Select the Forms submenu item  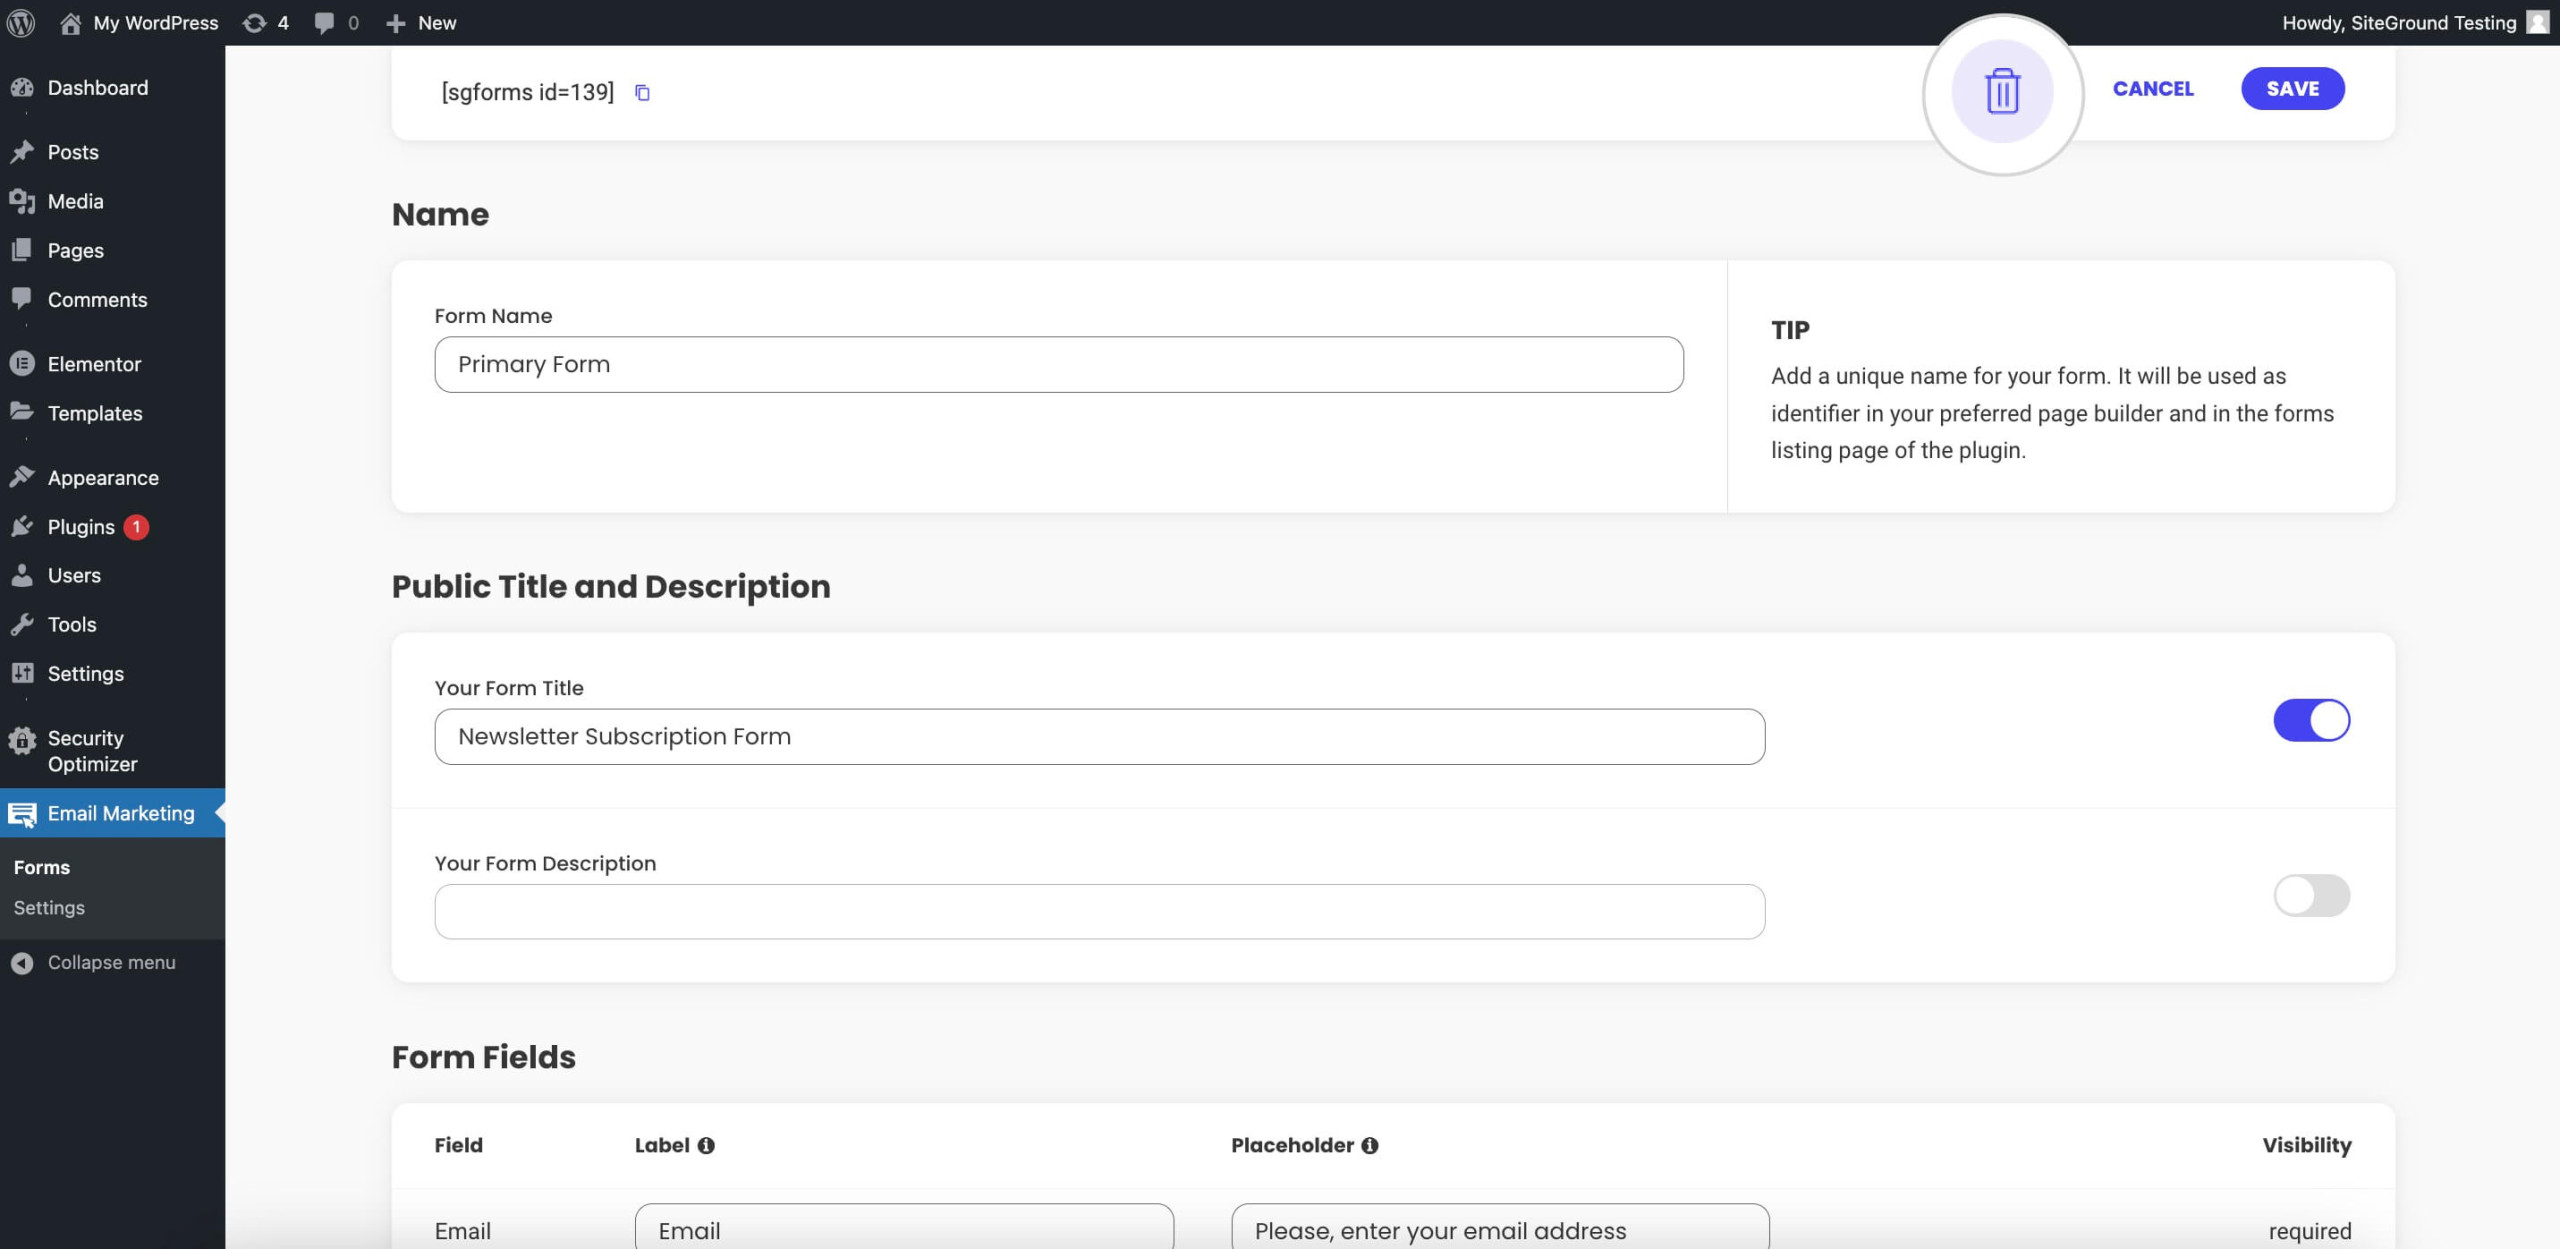pyautogui.click(x=42, y=867)
